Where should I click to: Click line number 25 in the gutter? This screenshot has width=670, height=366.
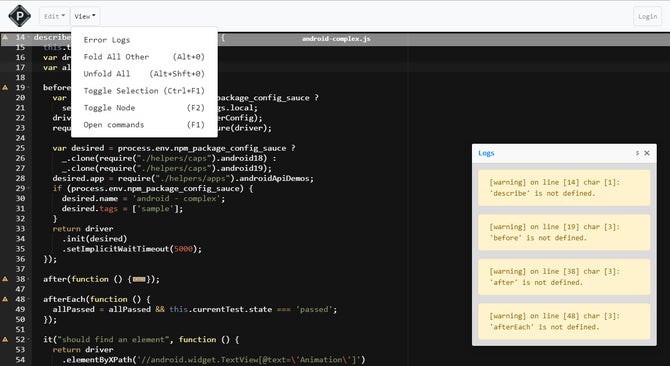pos(20,148)
